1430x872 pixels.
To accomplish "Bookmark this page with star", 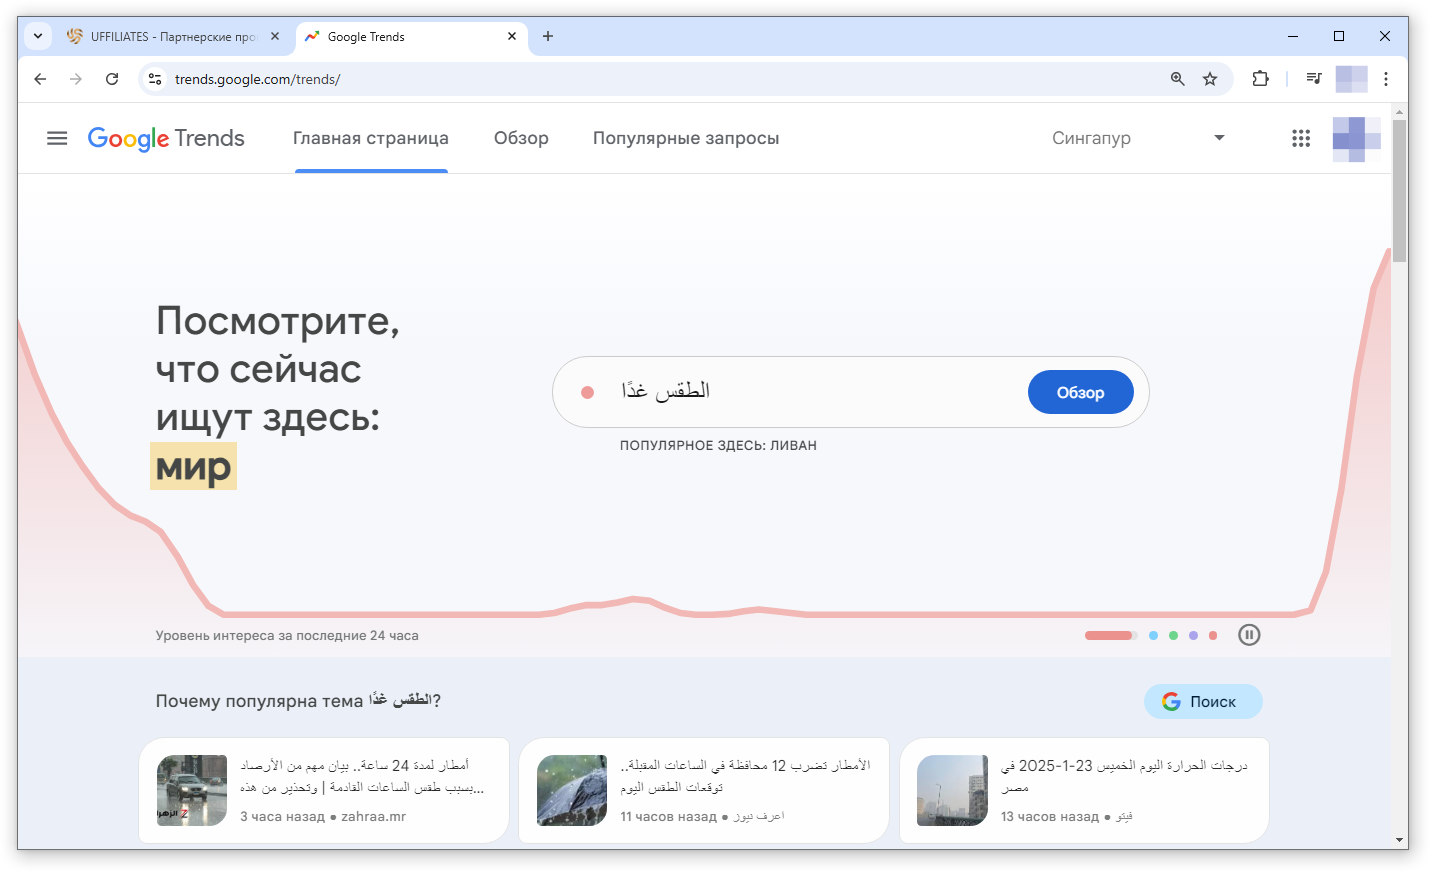I will pyautogui.click(x=1210, y=79).
